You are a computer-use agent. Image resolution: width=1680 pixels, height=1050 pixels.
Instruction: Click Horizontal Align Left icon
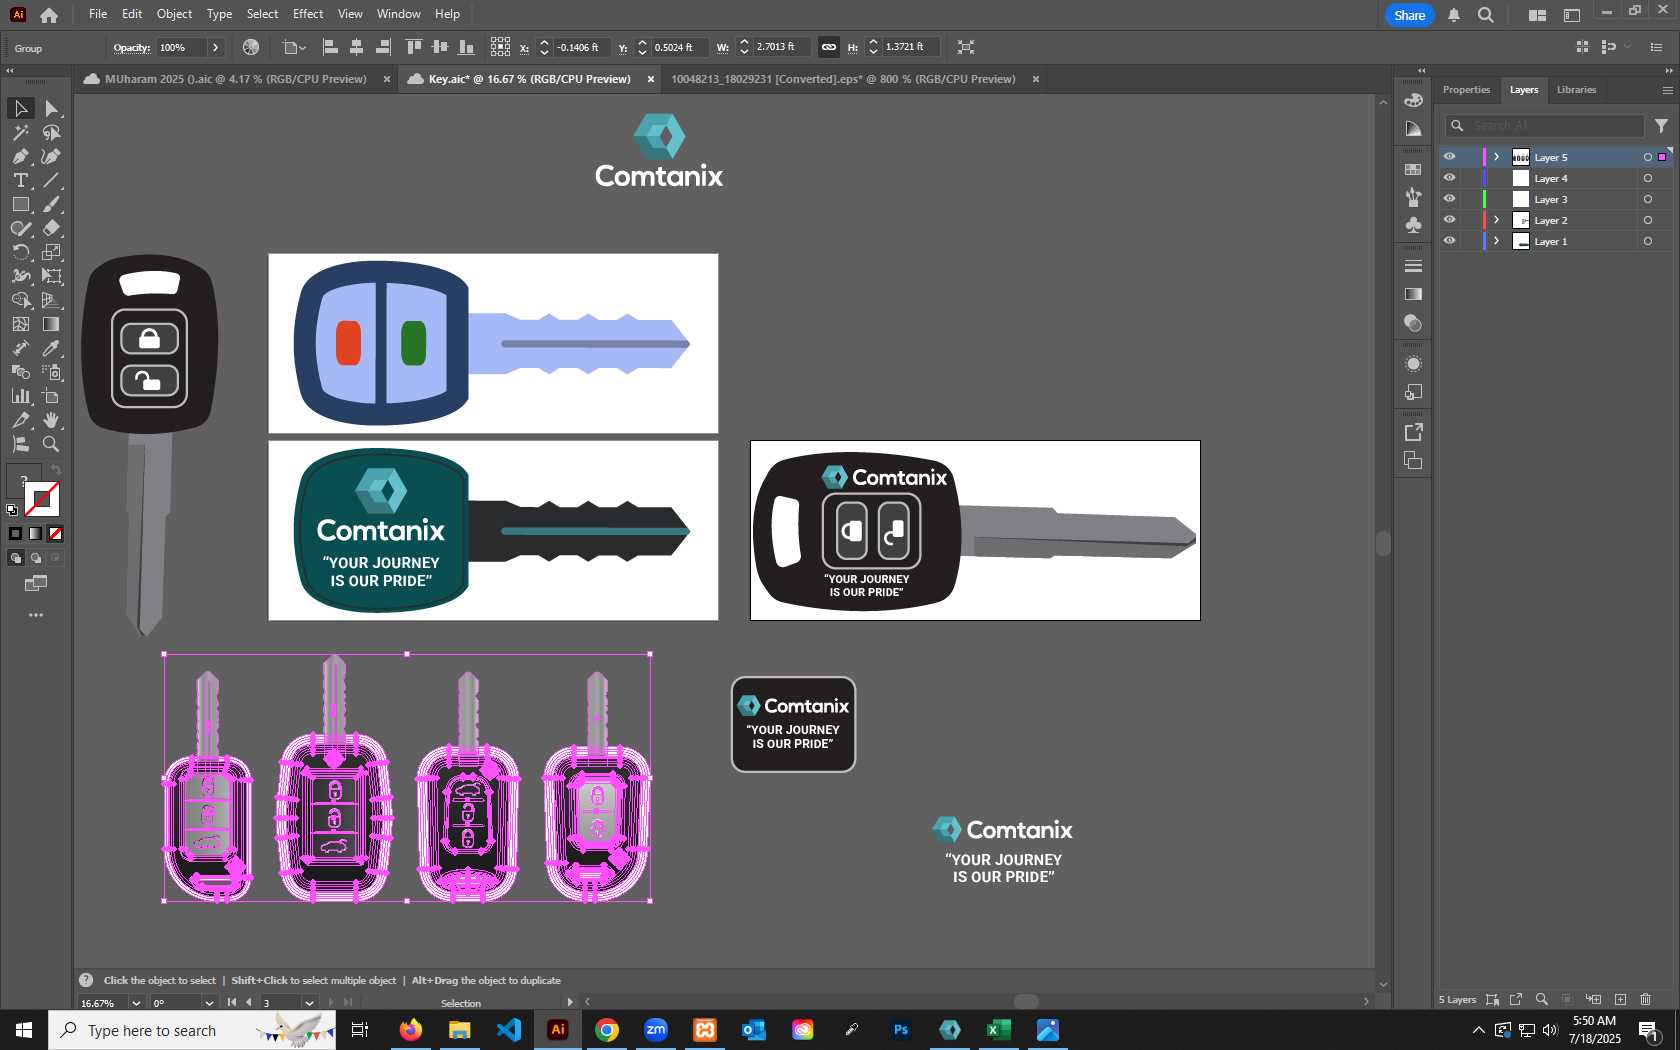pos(330,47)
